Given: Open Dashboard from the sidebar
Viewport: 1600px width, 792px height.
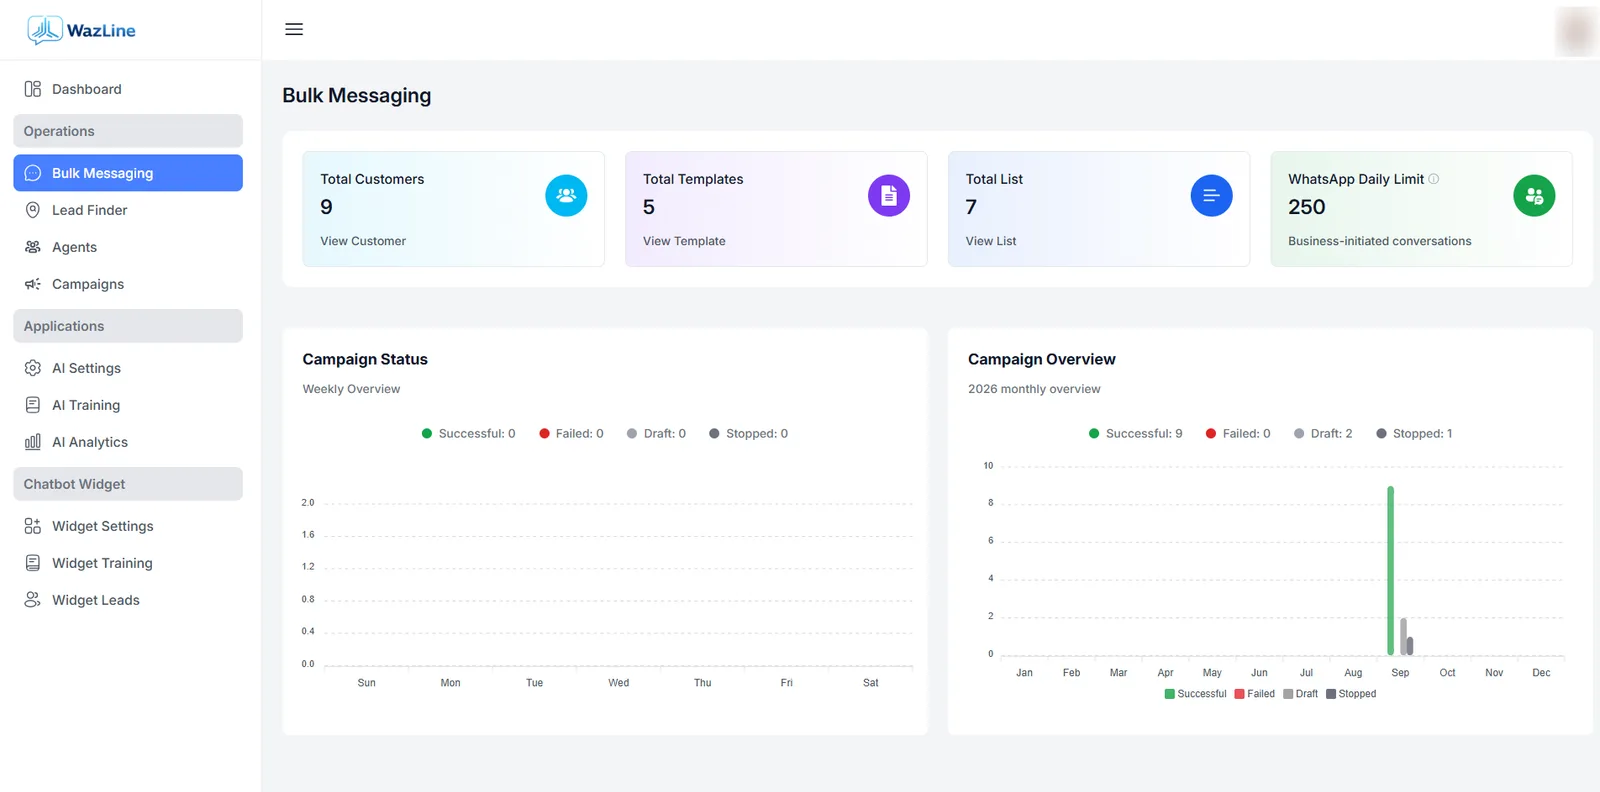Looking at the screenshot, I should pos(128,89).
